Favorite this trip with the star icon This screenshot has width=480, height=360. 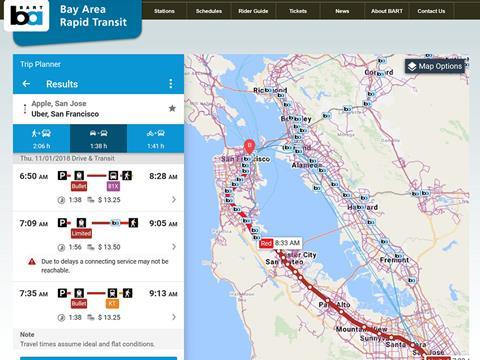[172, 108]
